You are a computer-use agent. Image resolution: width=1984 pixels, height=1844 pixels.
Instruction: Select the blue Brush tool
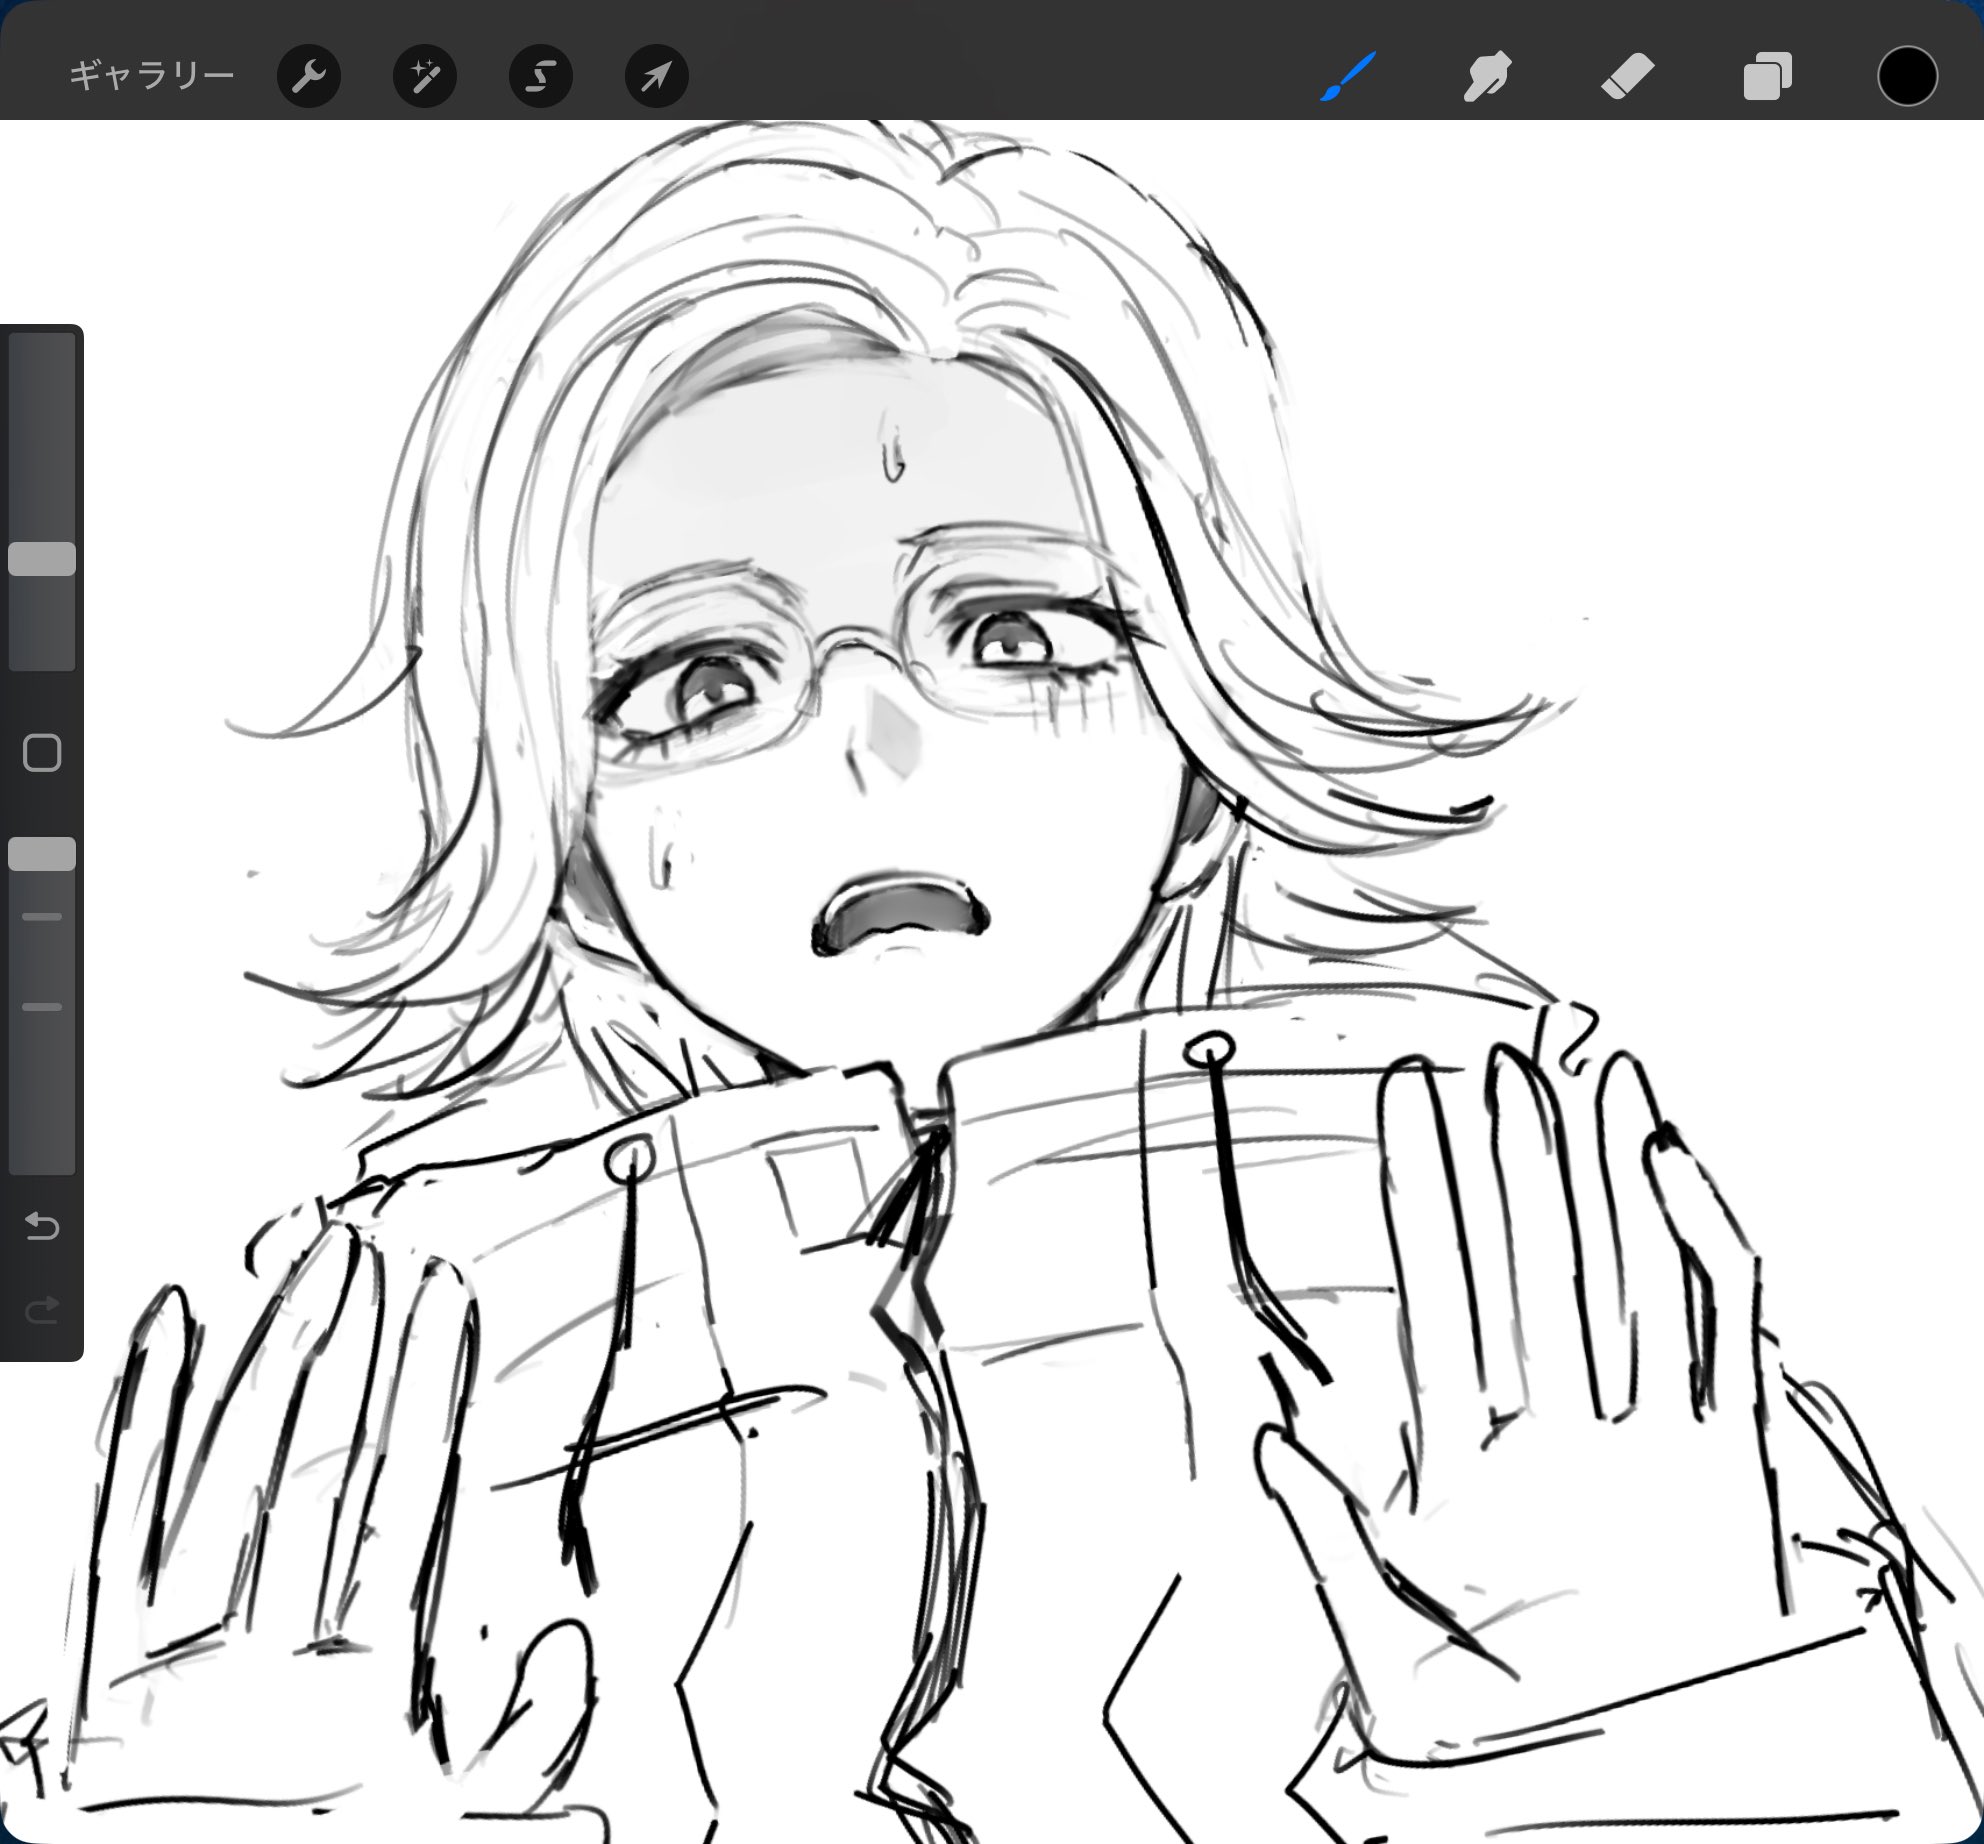(1348, 76)
